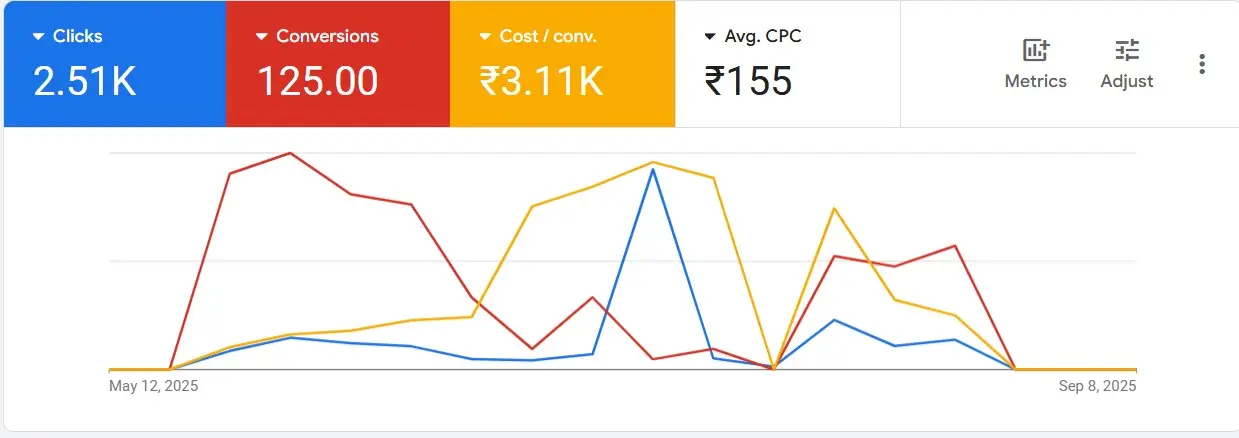
Task: Open the Cost / conv. dropdown arrow
Action: tap(486, 37)
